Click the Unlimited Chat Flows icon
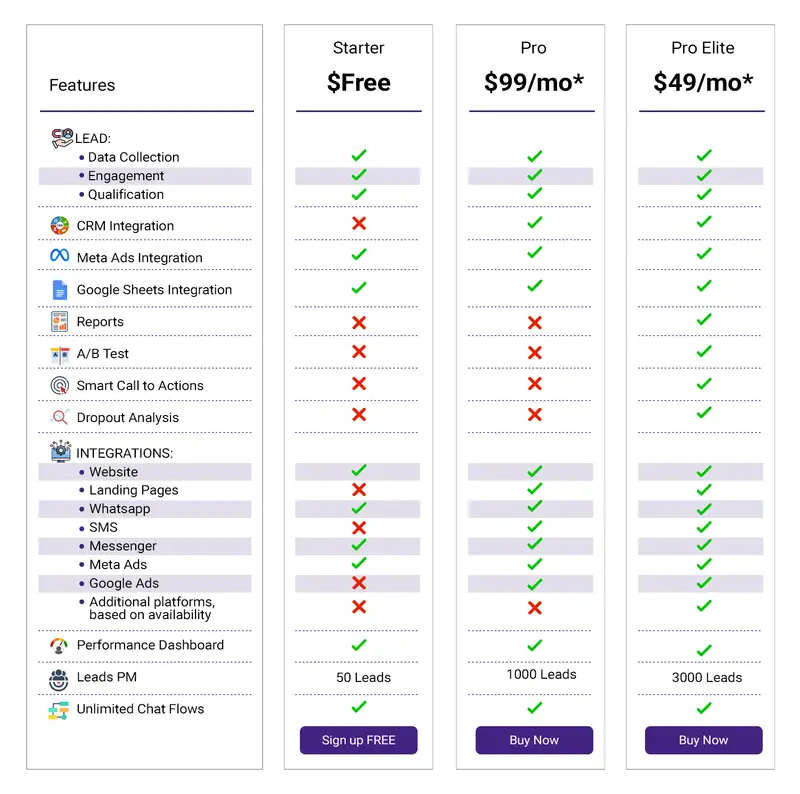The width and height of the screenshot is (800, 794). point(59,710)
